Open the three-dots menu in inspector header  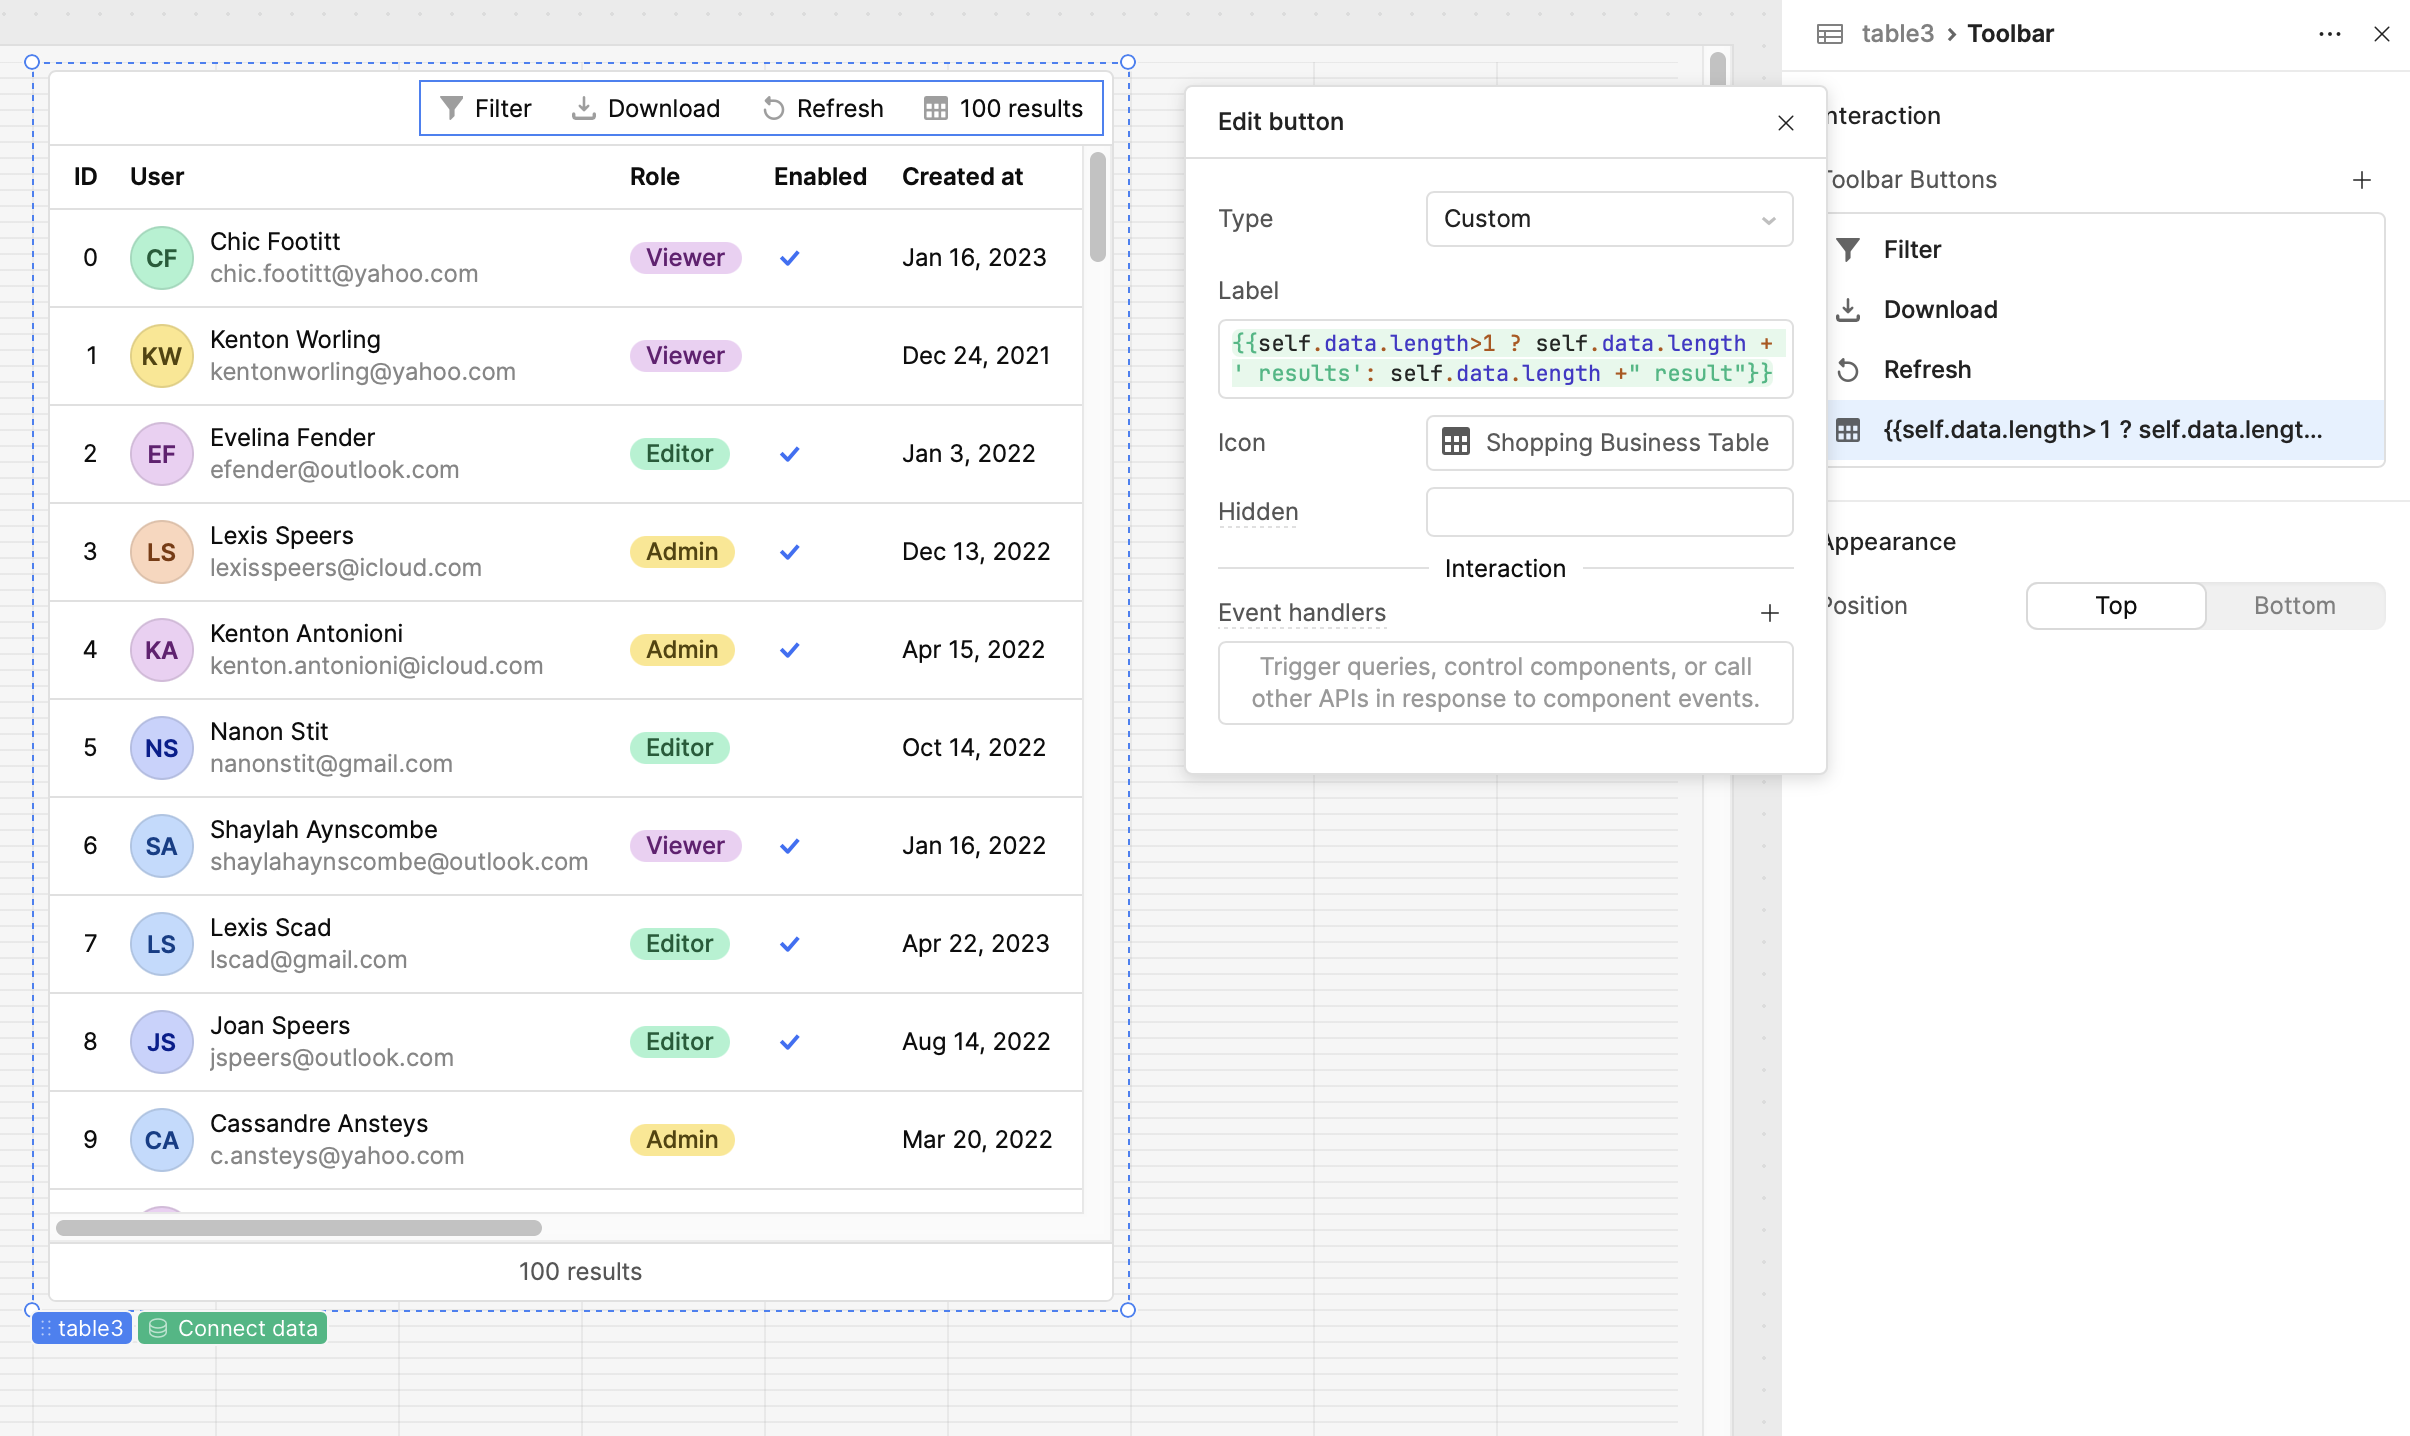click(x=2329, y=34)
